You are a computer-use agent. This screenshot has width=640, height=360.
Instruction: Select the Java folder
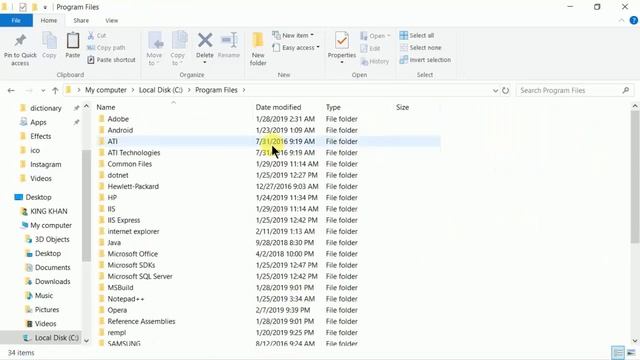(114, 242)
